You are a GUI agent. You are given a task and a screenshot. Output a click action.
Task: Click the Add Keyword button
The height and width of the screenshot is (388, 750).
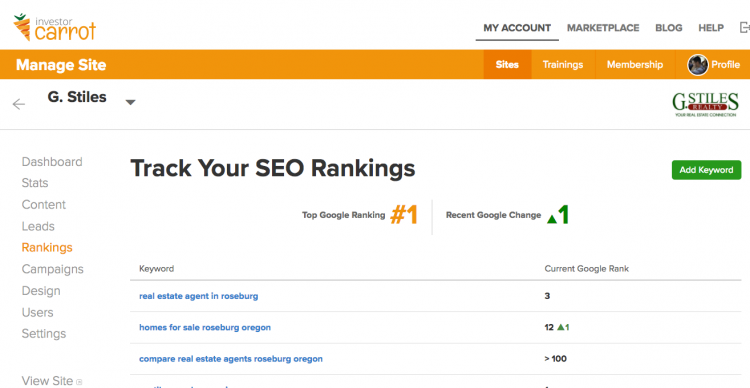pos(706,170)
